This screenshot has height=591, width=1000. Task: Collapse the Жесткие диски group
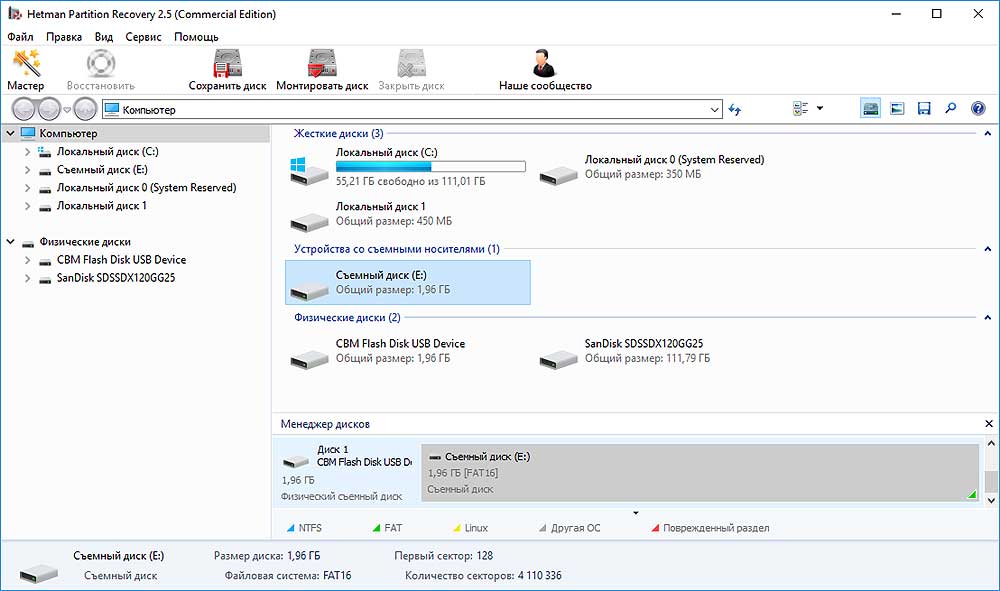pyautogui.click(x=987, y=133)
